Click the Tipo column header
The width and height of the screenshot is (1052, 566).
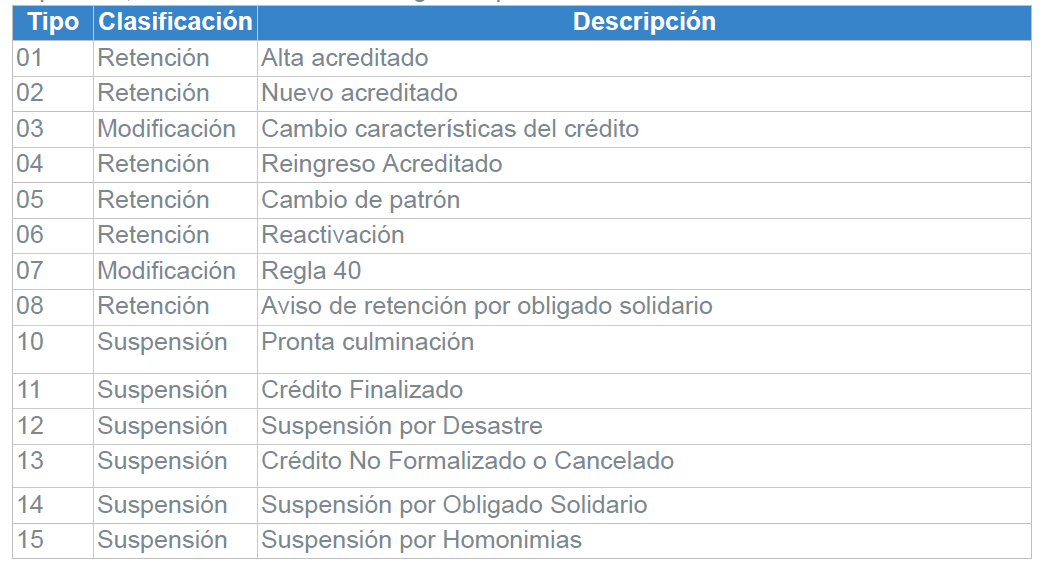(x=53, y=22)
